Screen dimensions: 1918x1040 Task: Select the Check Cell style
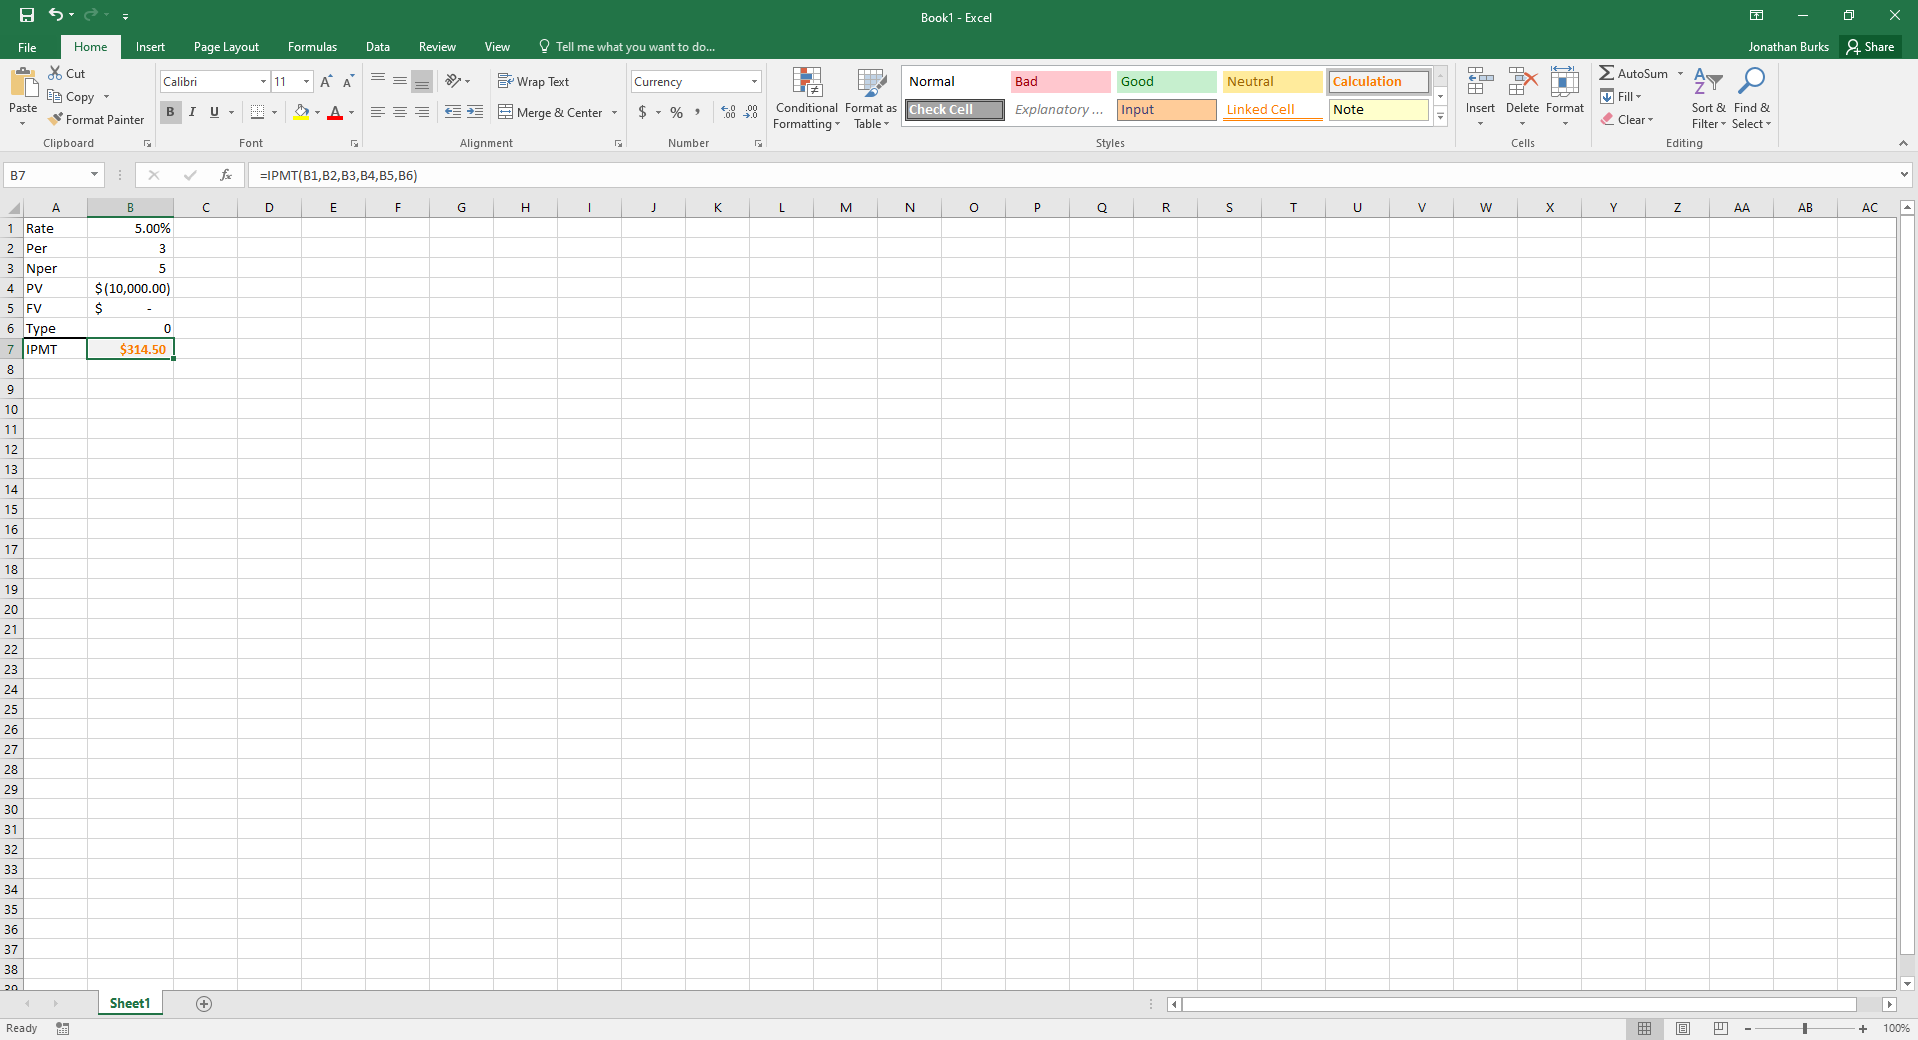click(953, 109)
